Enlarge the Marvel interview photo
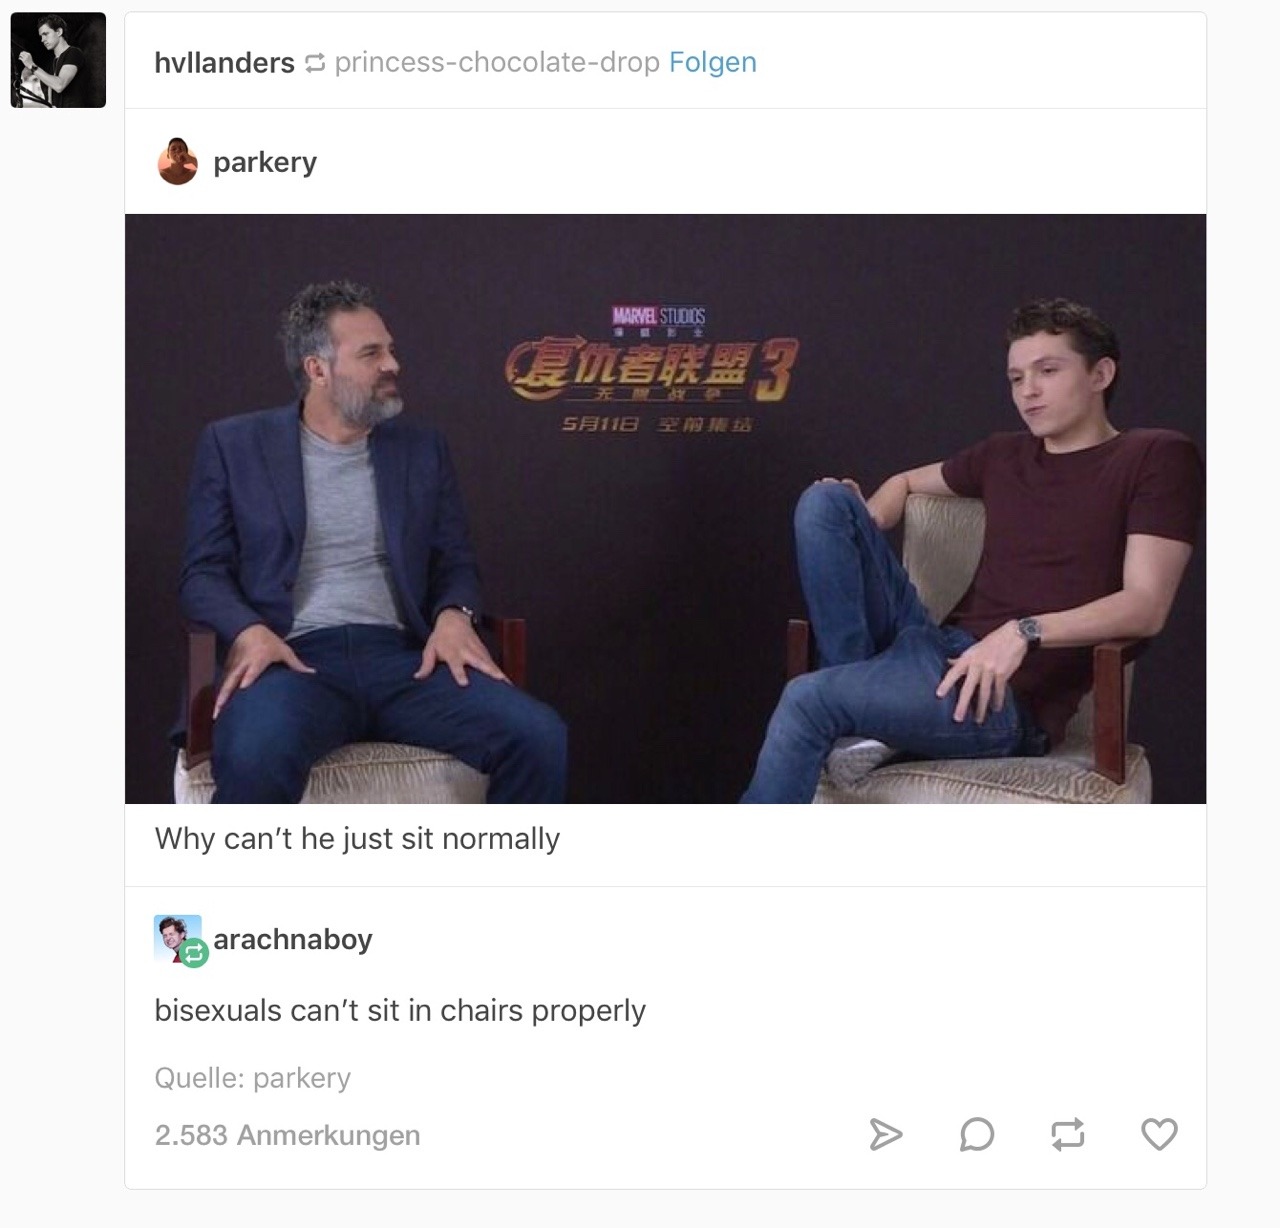The width and height of the screenshot is (1280, 1228). pyautogui.click(x=665, y=509)
